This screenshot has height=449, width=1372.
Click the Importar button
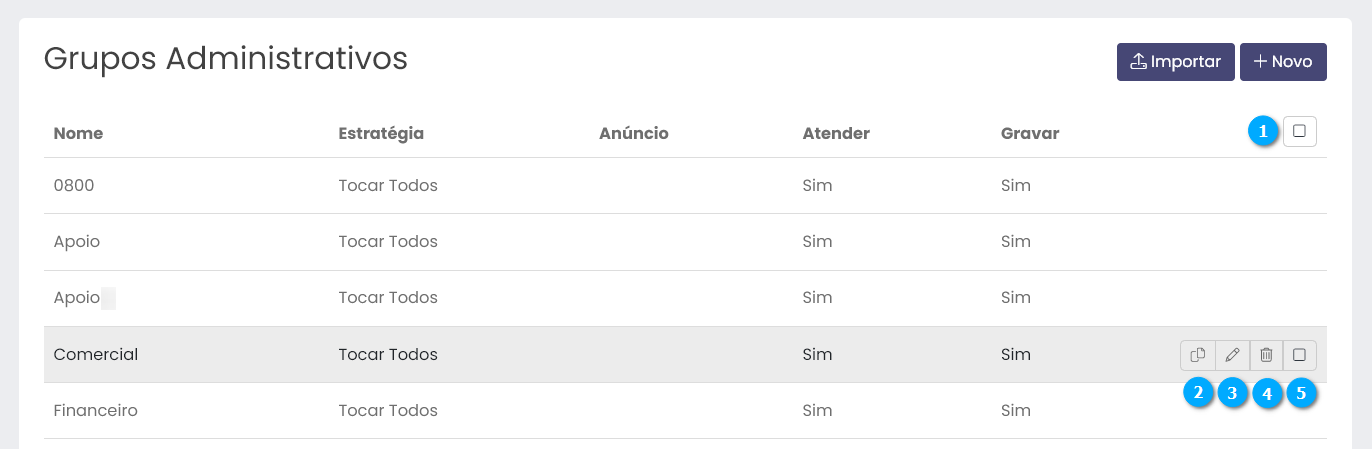[x=1175, y=61]
